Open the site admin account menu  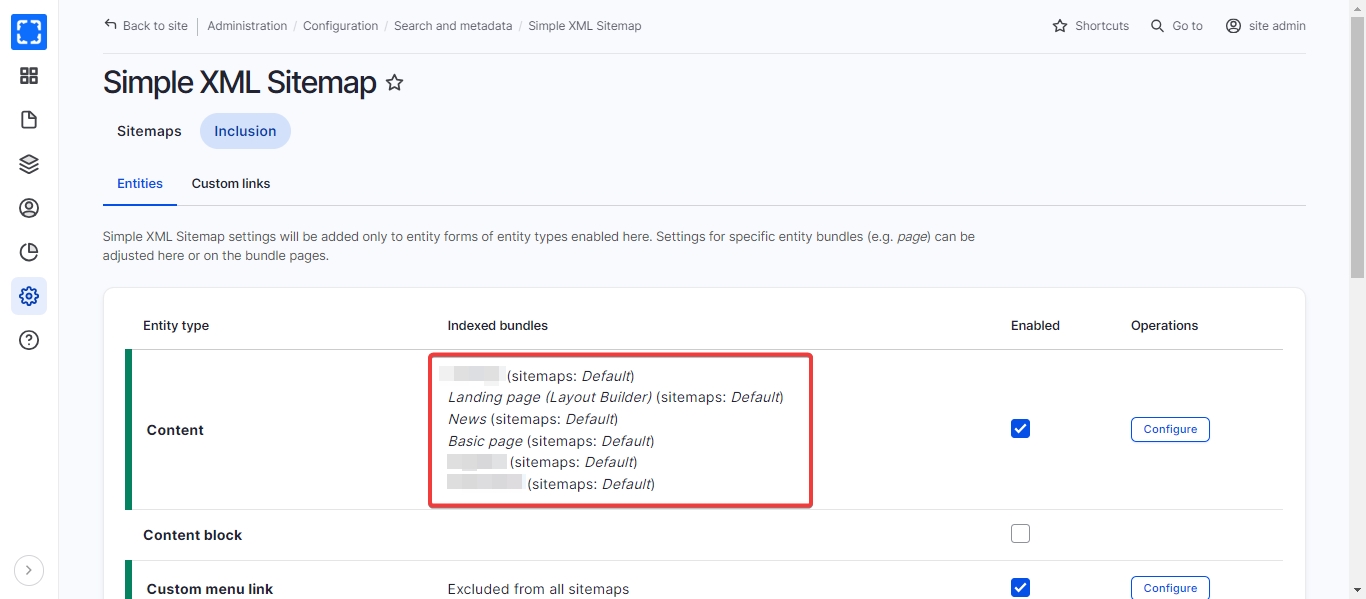coord(1265,26)
